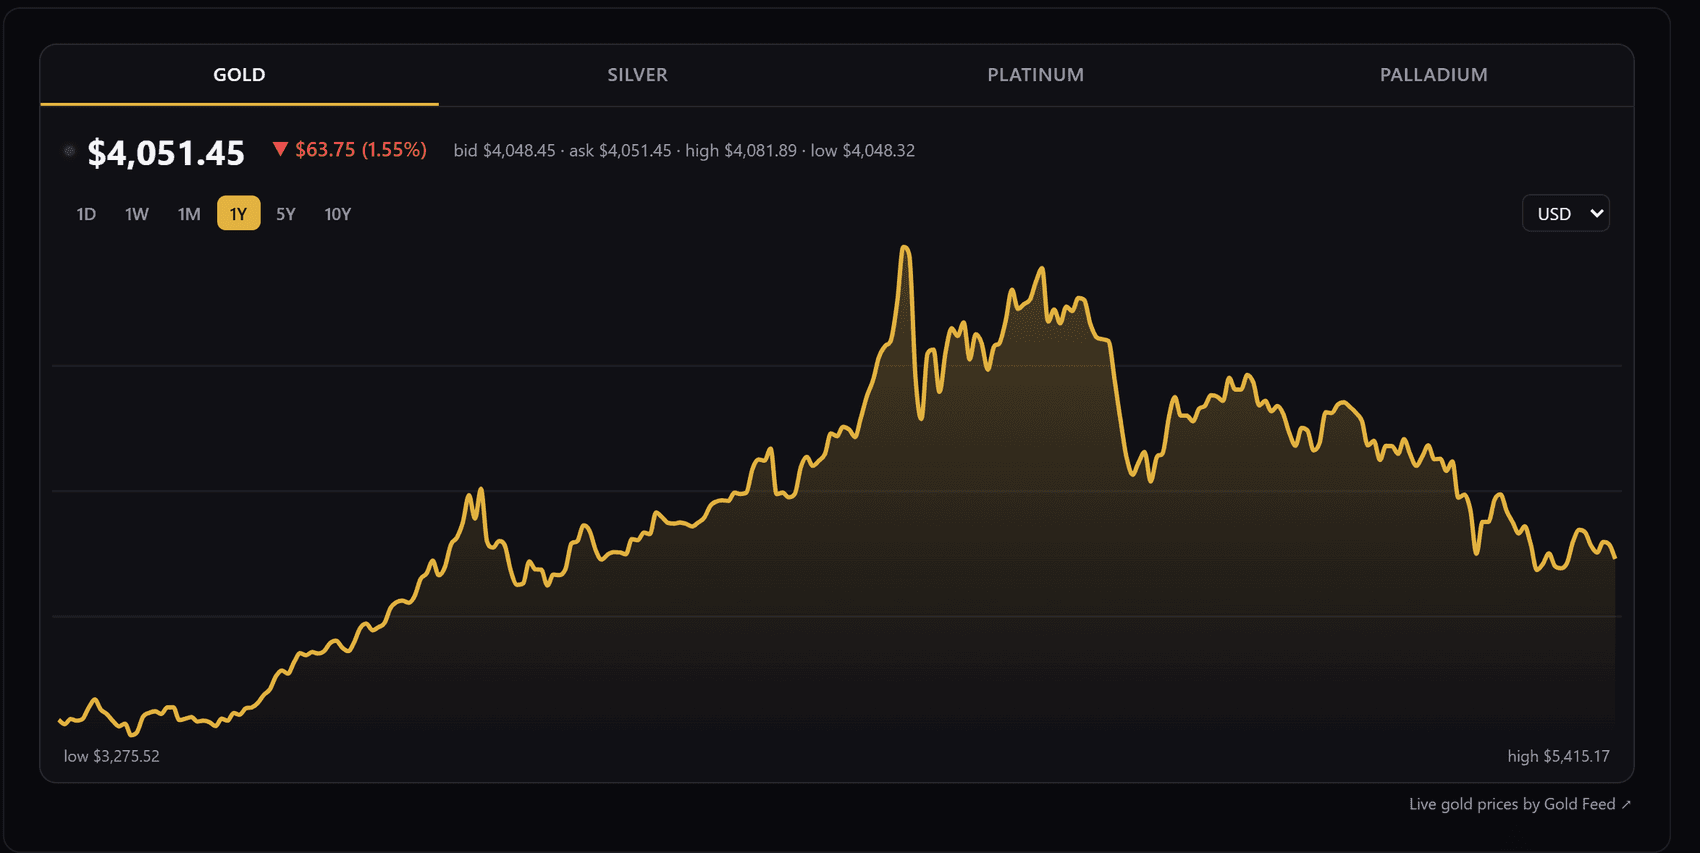Image resolution: width=1700 pixels, height=853 pixels.
Task: Click the live status dot beside price
Action: click(69, 151)
